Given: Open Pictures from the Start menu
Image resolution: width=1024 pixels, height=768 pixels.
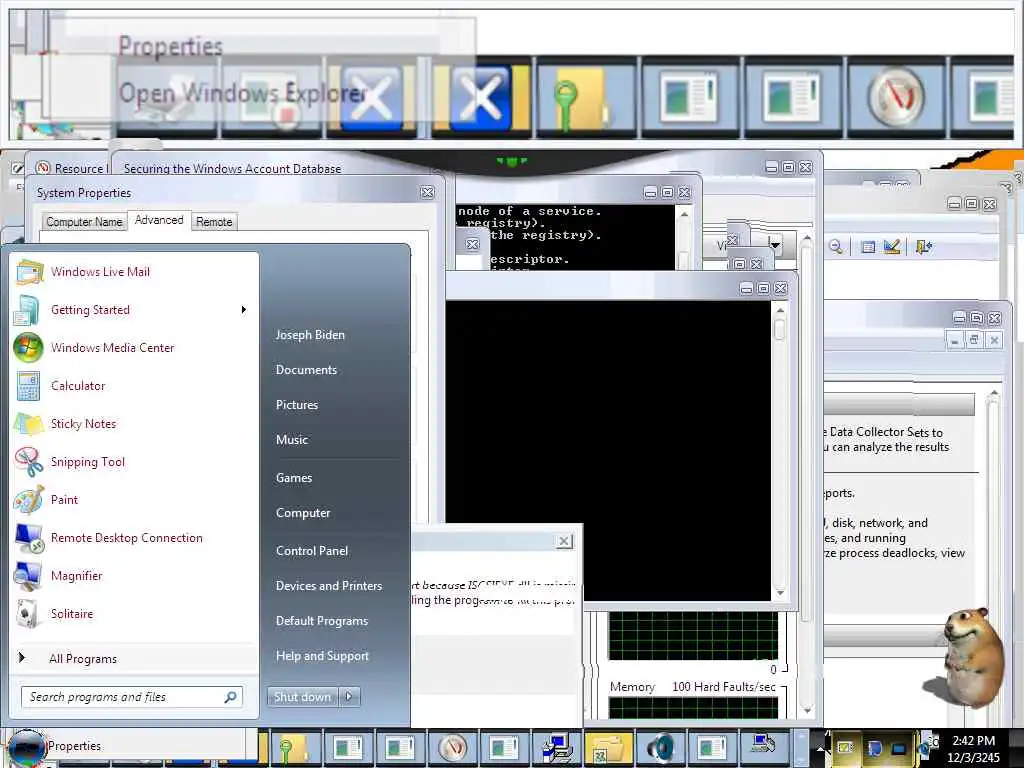Looking at the screenshot, I should pos(297,405).
